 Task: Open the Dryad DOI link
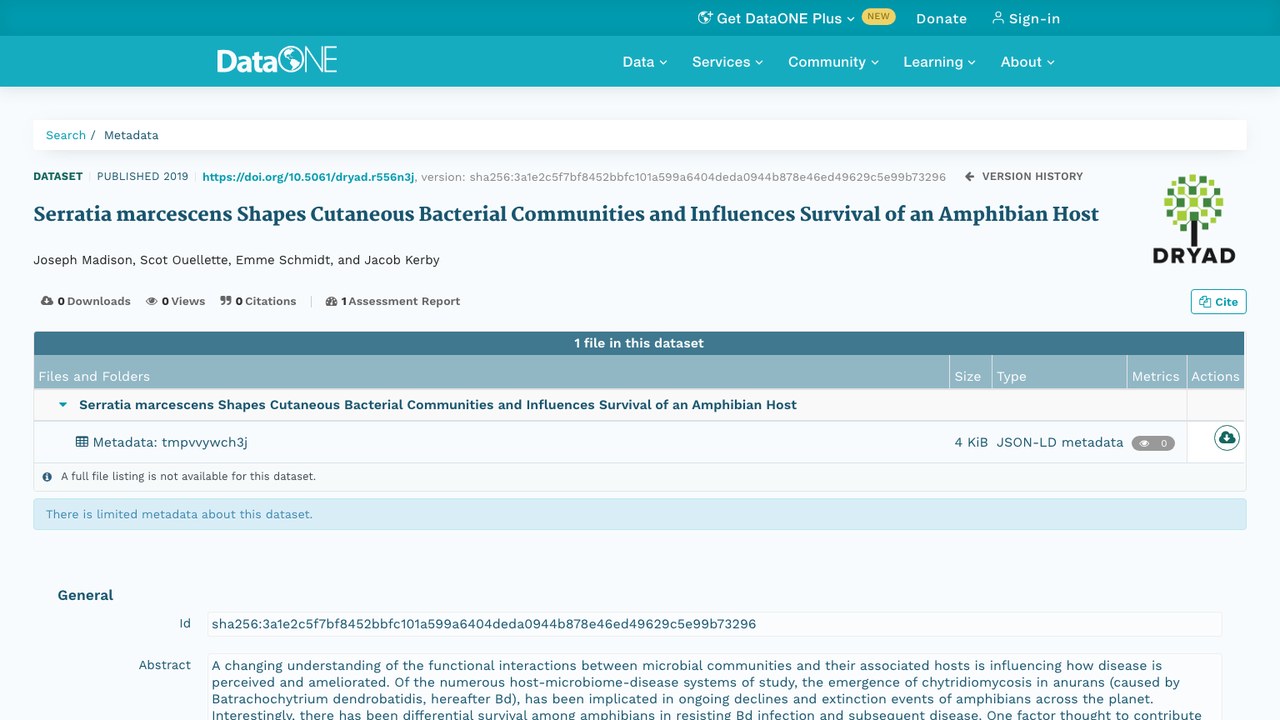click(308, 177)
